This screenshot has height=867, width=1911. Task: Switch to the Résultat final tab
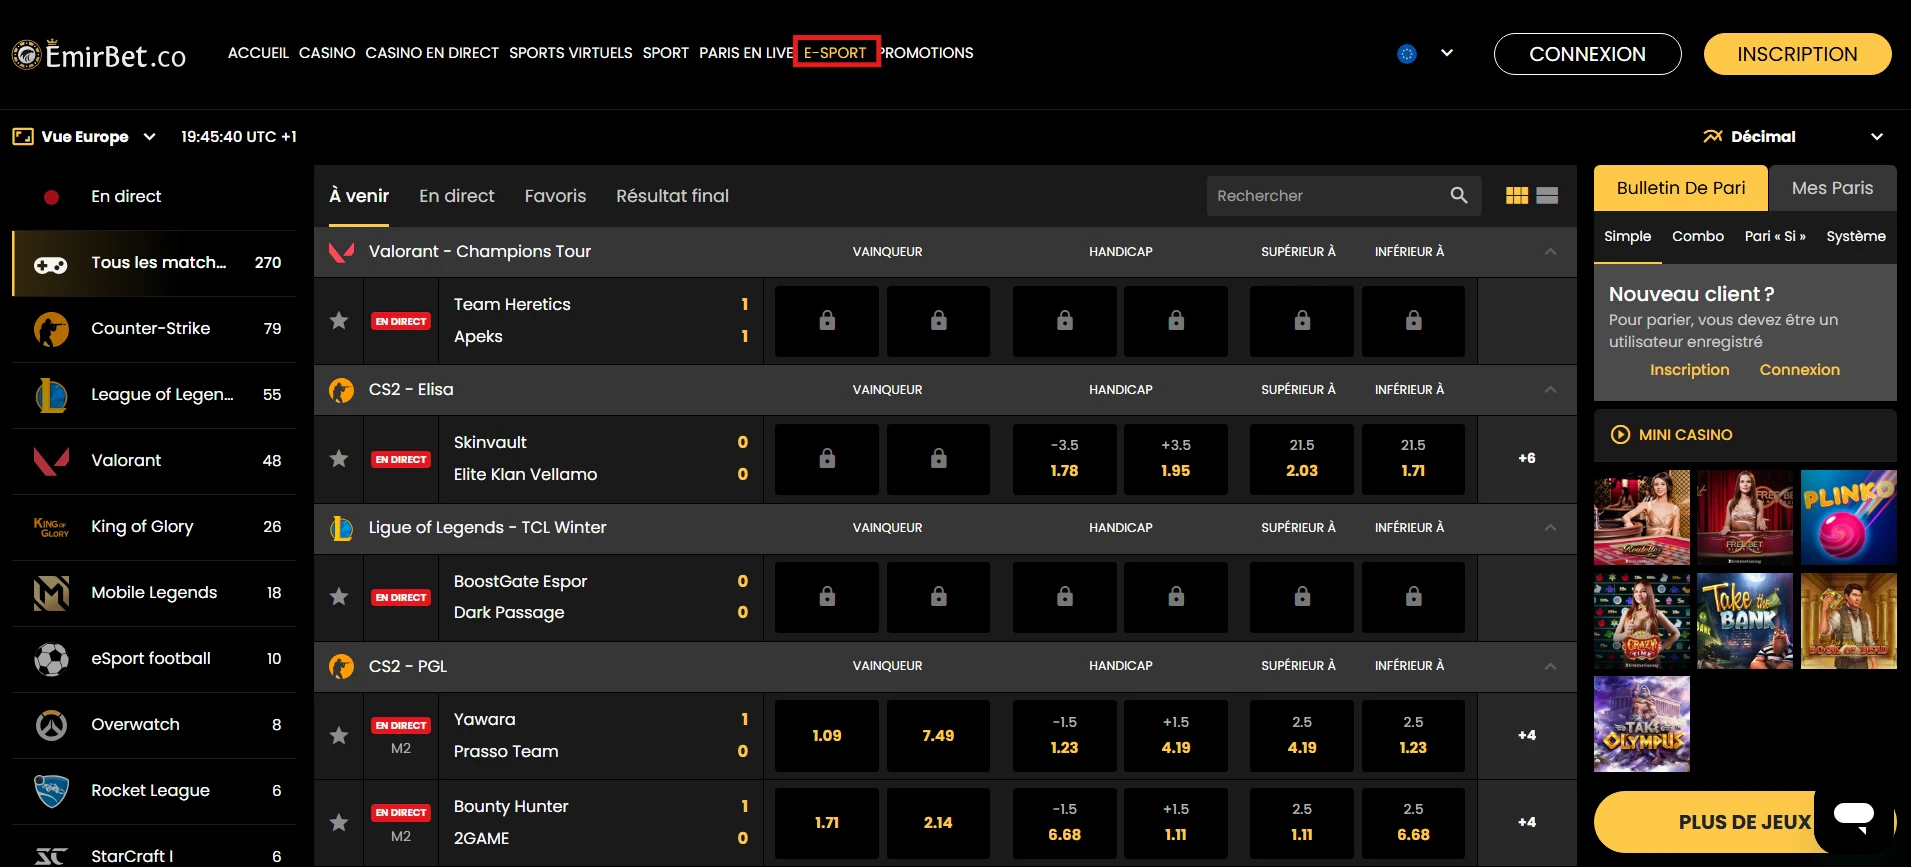click(672, 196)
